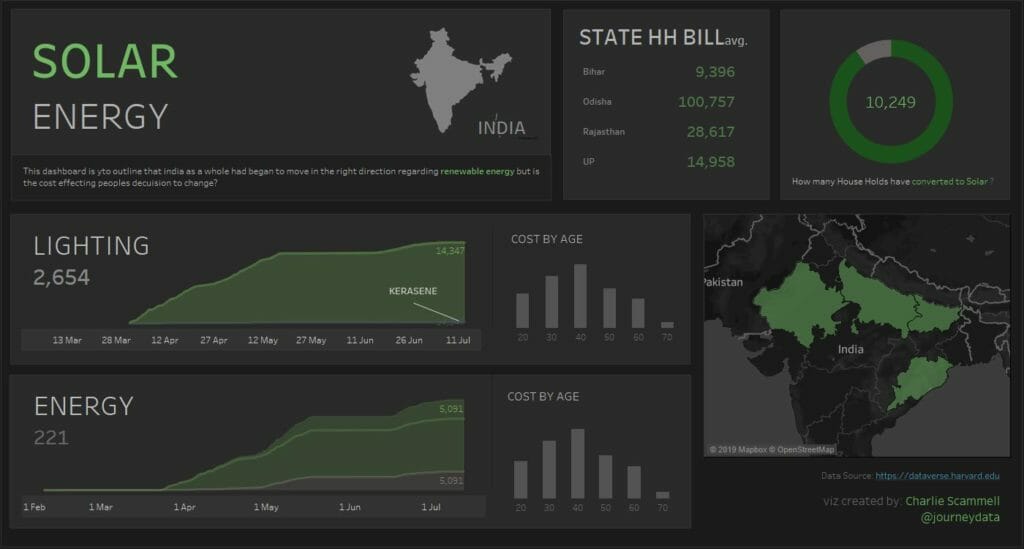Click the green SOLAR title text

coord(105,62)
